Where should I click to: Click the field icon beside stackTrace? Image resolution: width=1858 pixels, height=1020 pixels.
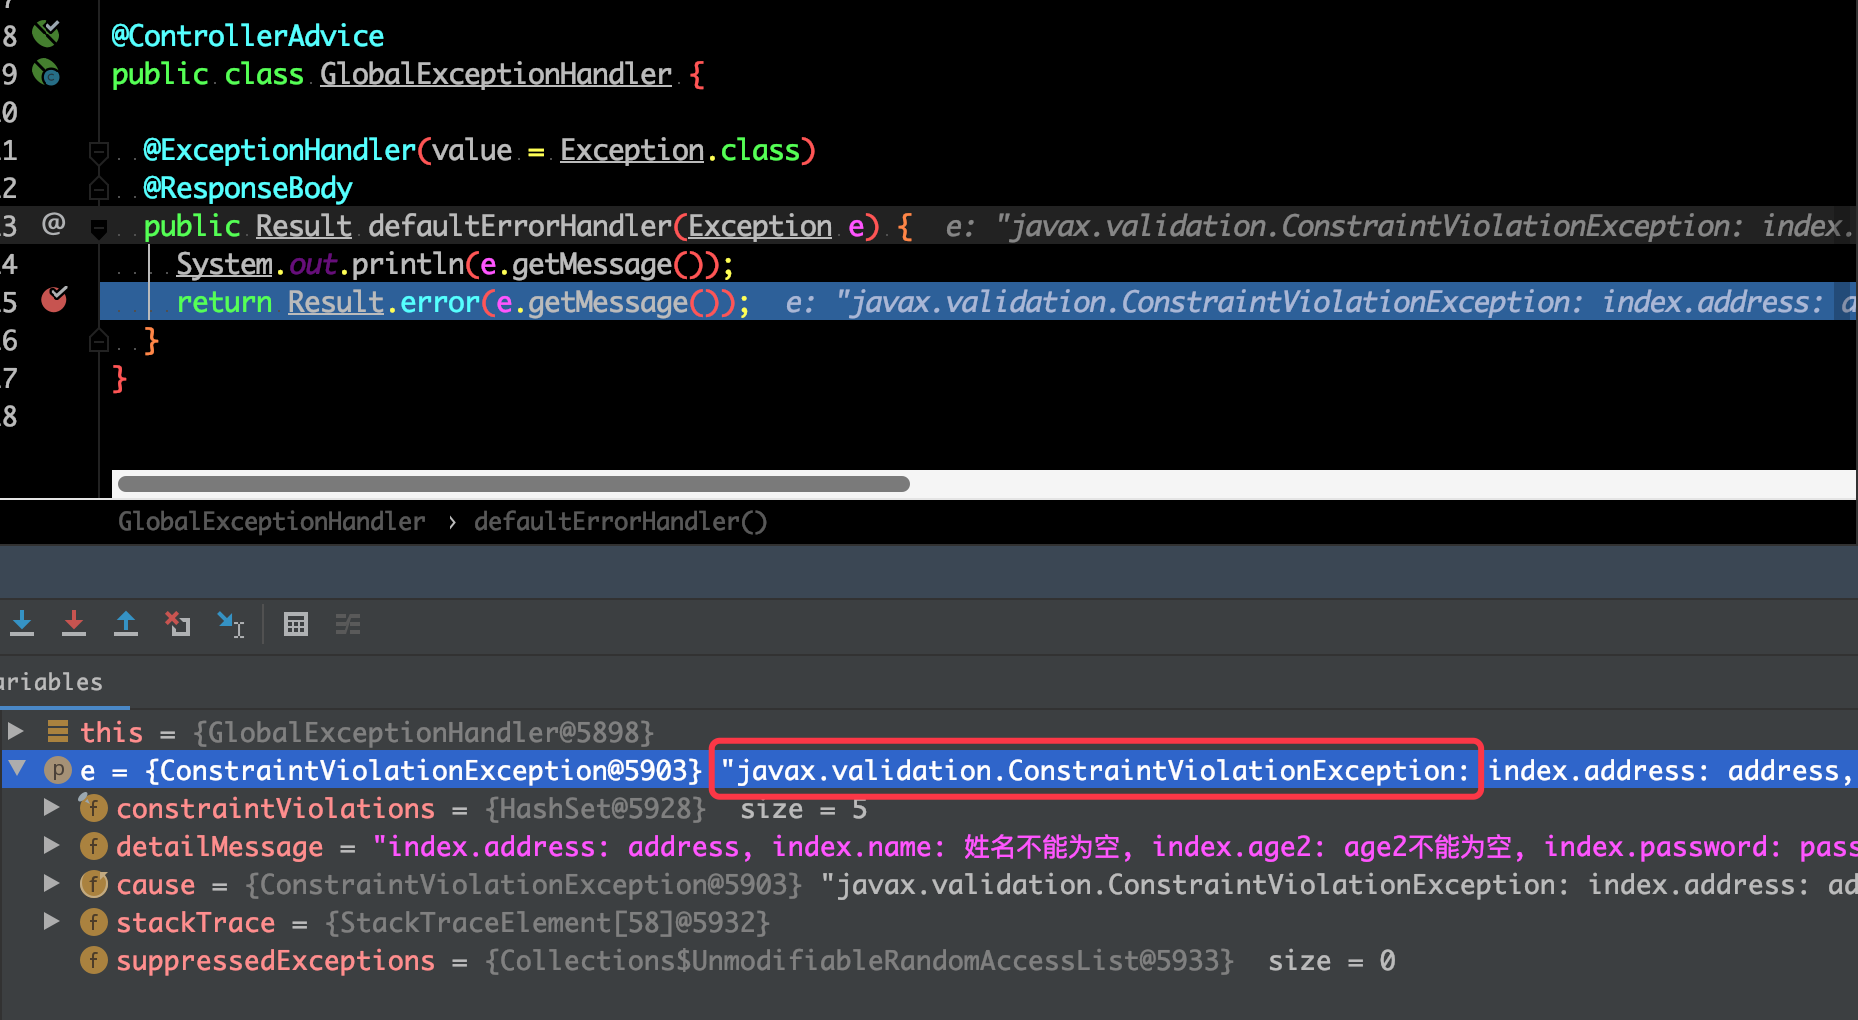point(93,922)
